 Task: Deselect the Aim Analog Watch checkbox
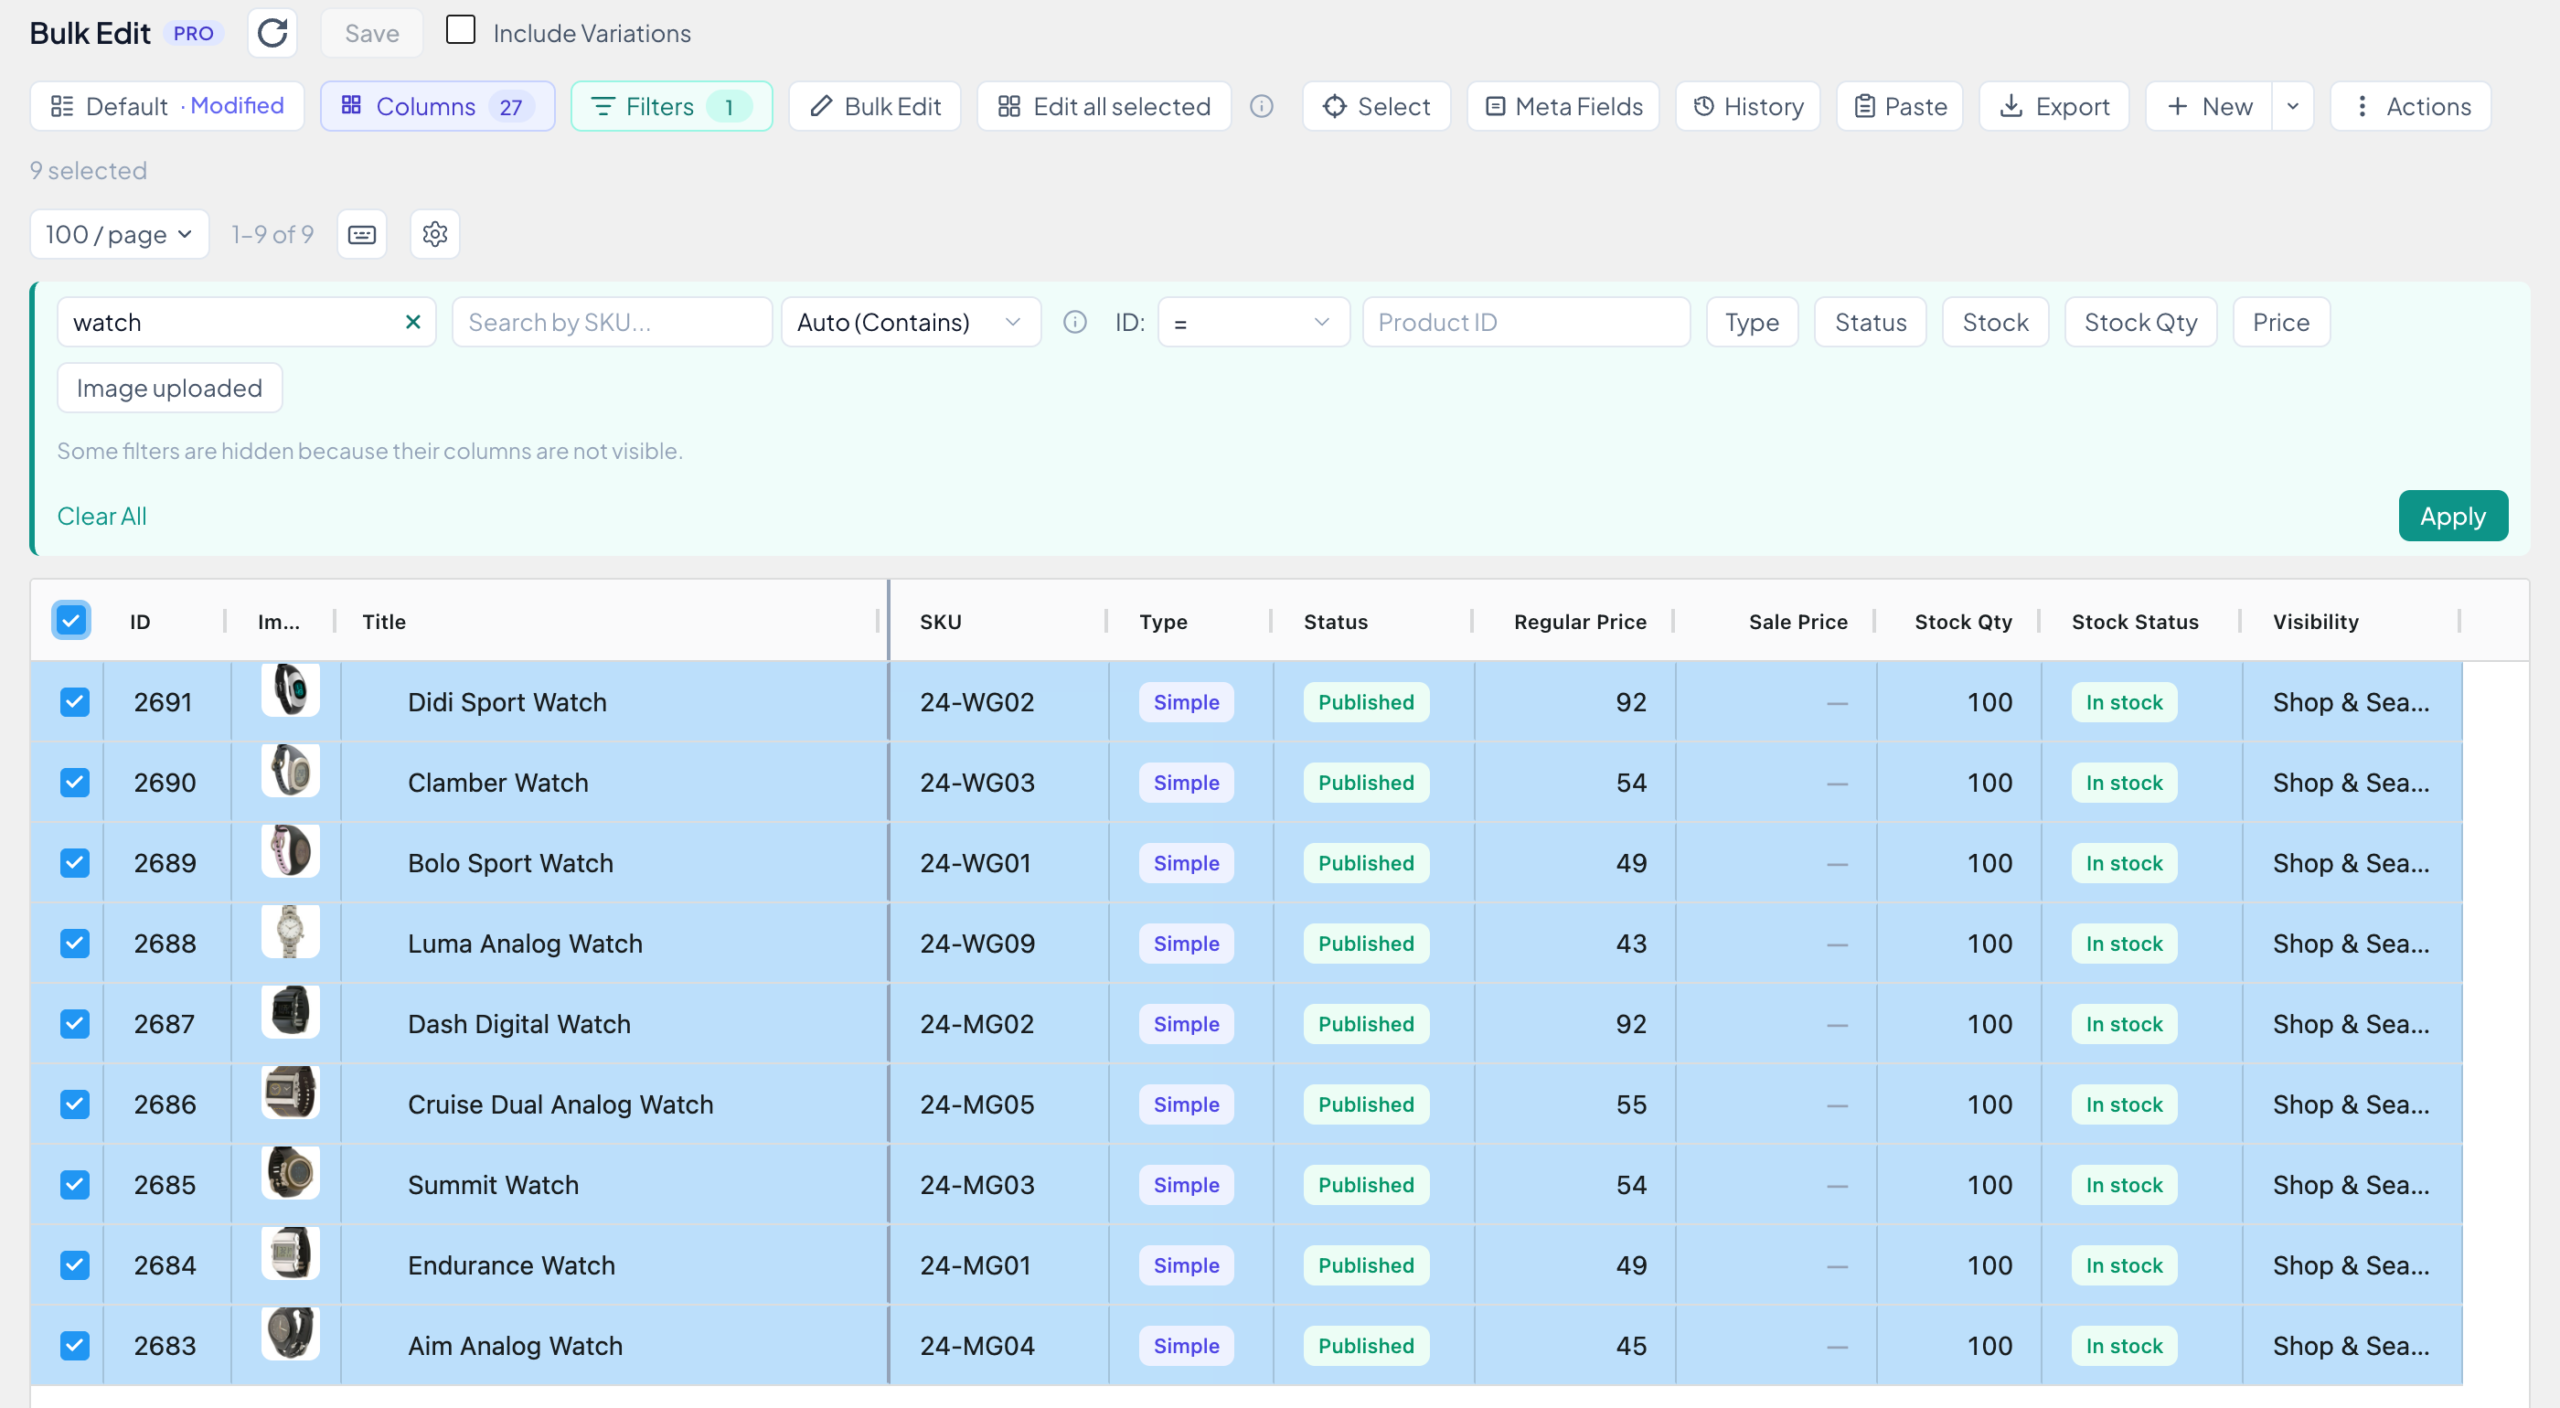pos(75,1346)
